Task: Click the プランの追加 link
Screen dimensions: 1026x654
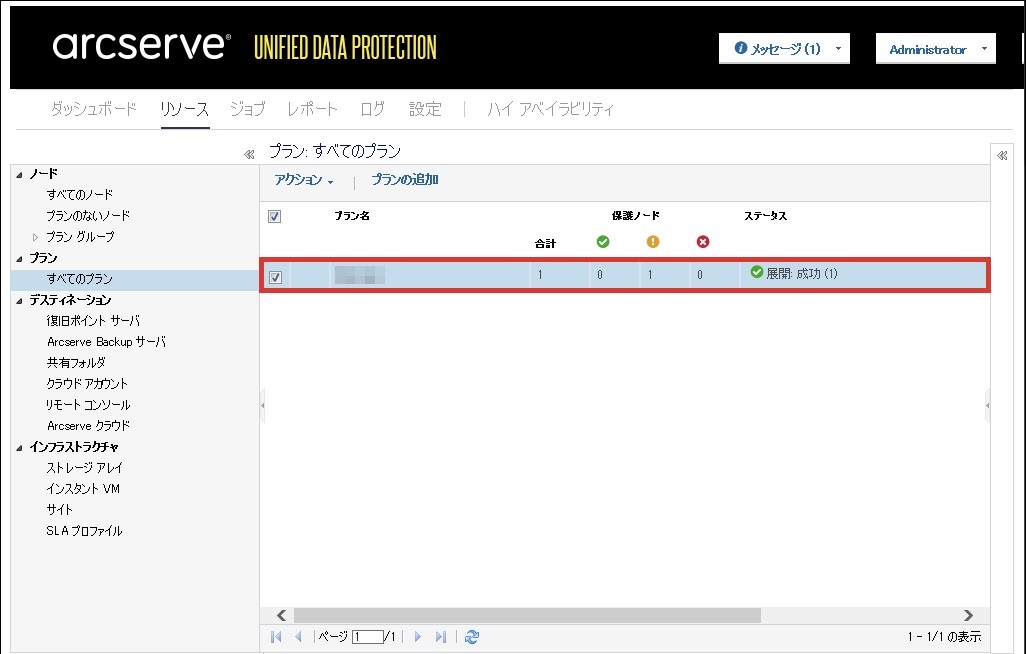Action: 404,181
